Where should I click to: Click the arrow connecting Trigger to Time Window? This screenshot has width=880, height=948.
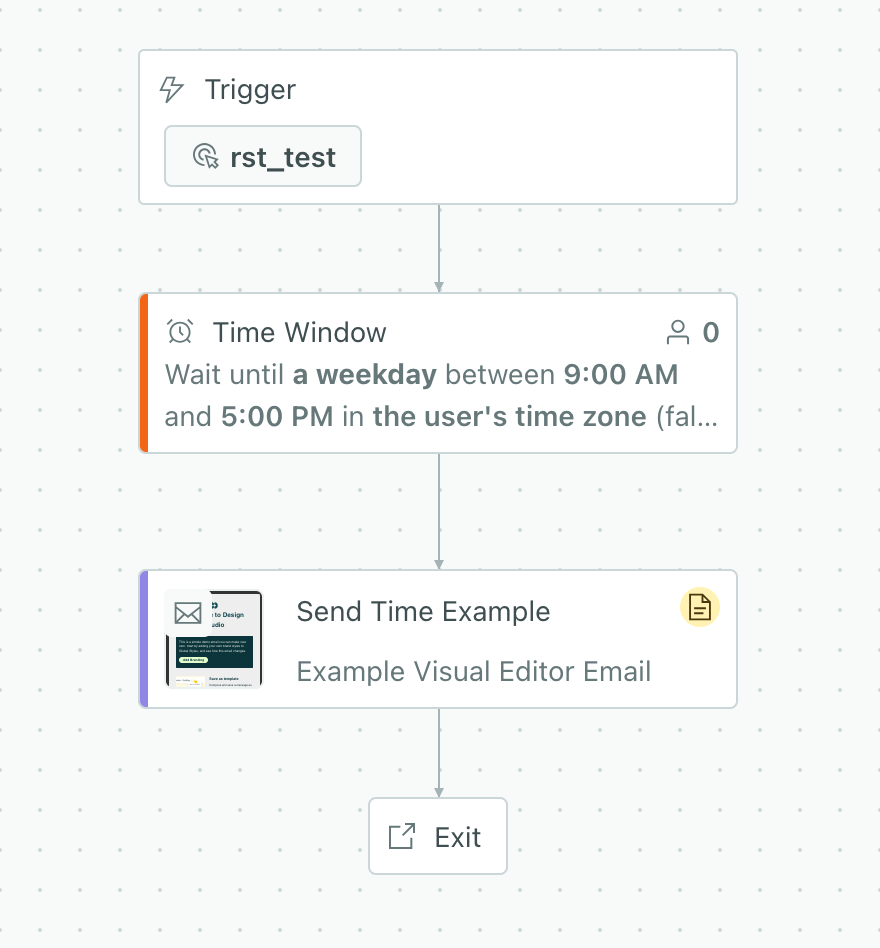[x=438, y=248]
